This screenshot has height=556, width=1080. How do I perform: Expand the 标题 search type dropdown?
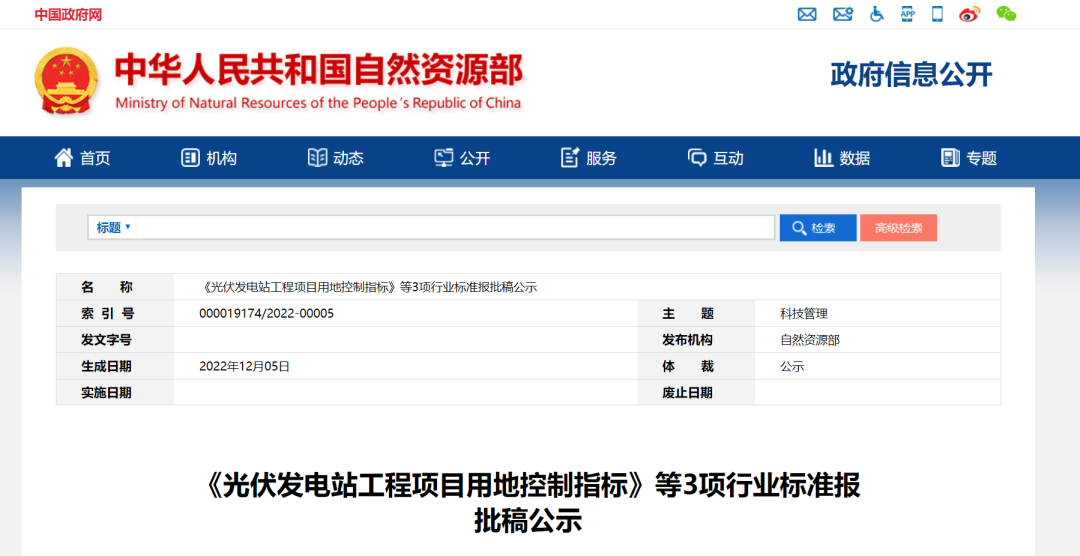[x=113, y=227]
